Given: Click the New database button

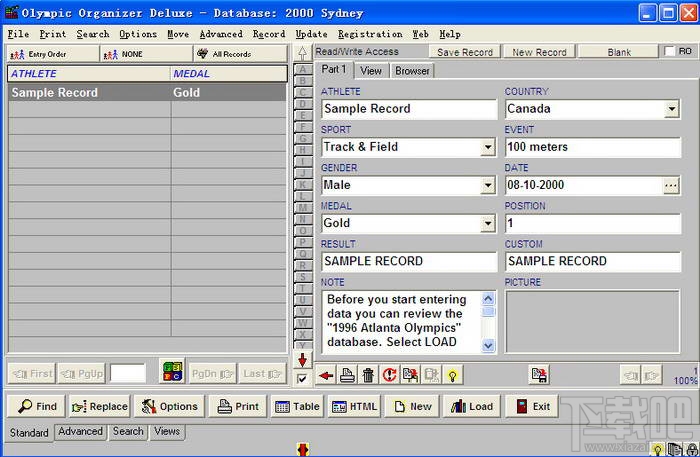Looking at the screenshot, I should click(x=412, y=406).
